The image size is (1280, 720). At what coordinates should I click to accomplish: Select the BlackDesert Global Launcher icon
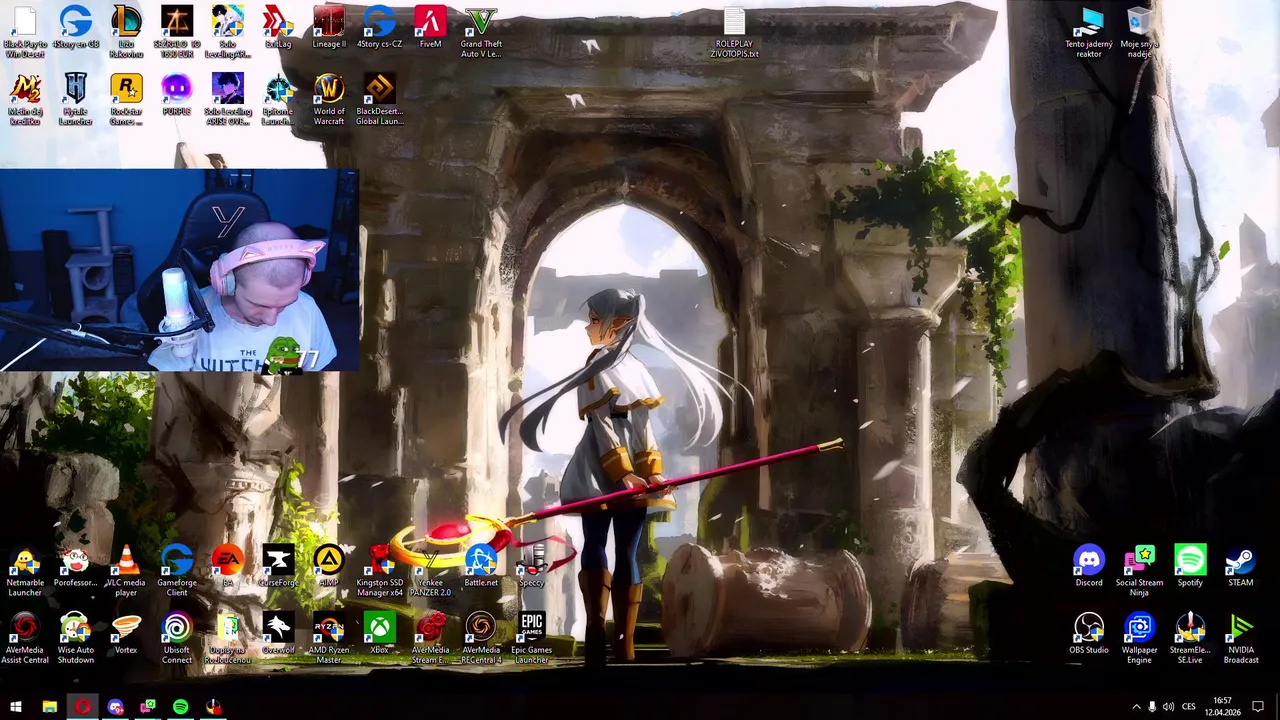379,100
